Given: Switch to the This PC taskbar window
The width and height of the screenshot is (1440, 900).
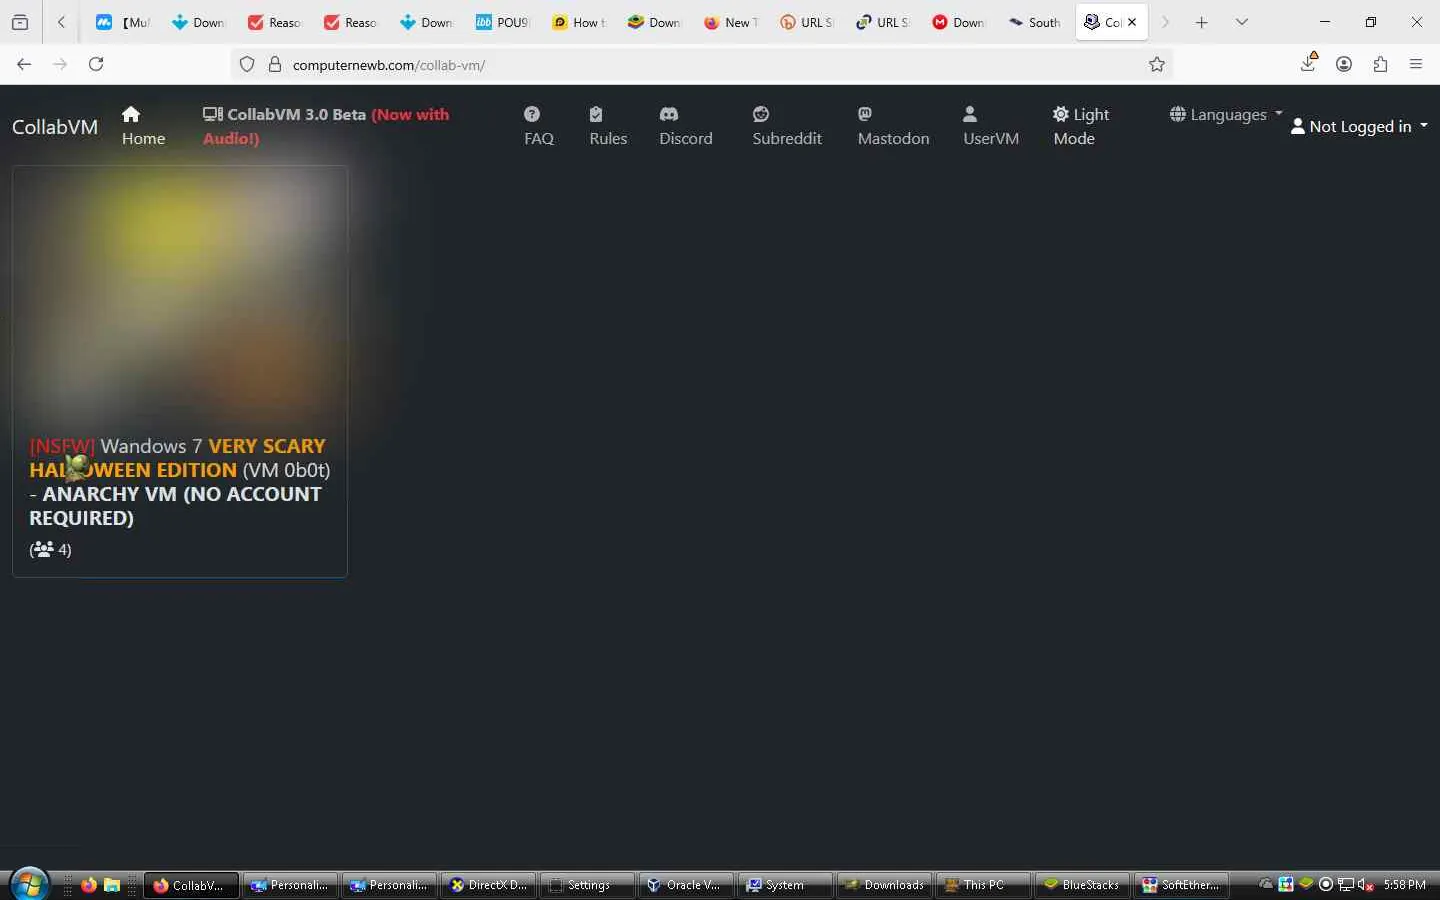Looking at the screenshot, I should [x=982, y=885].
